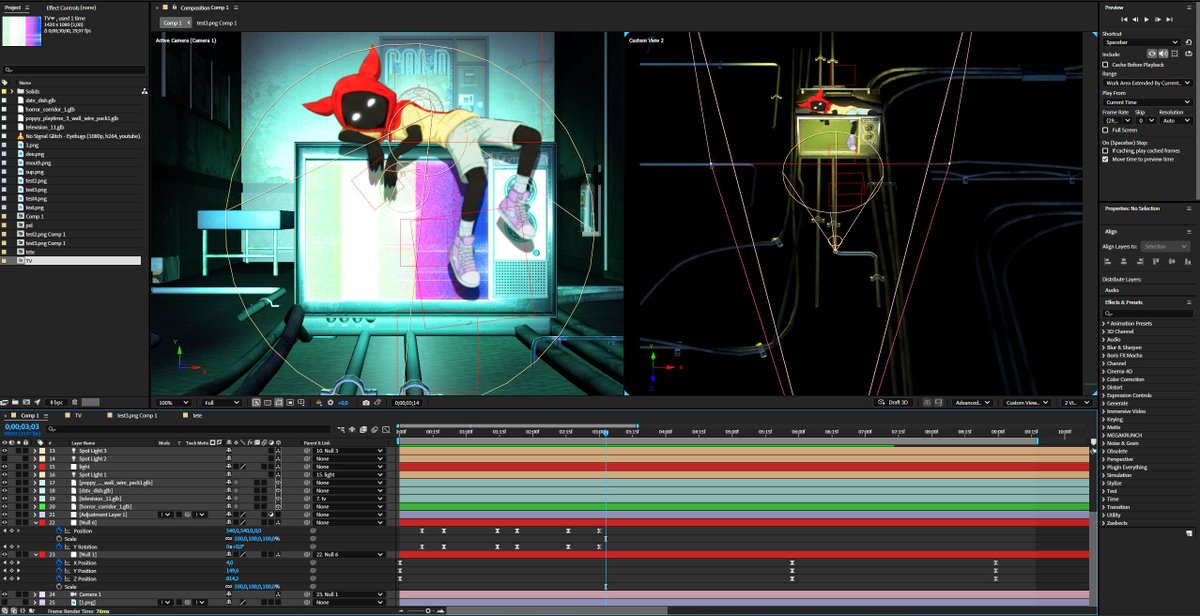Screen dimensions: 1200x616
Task: Switch to the TV timeline tab
Action: 78,415
